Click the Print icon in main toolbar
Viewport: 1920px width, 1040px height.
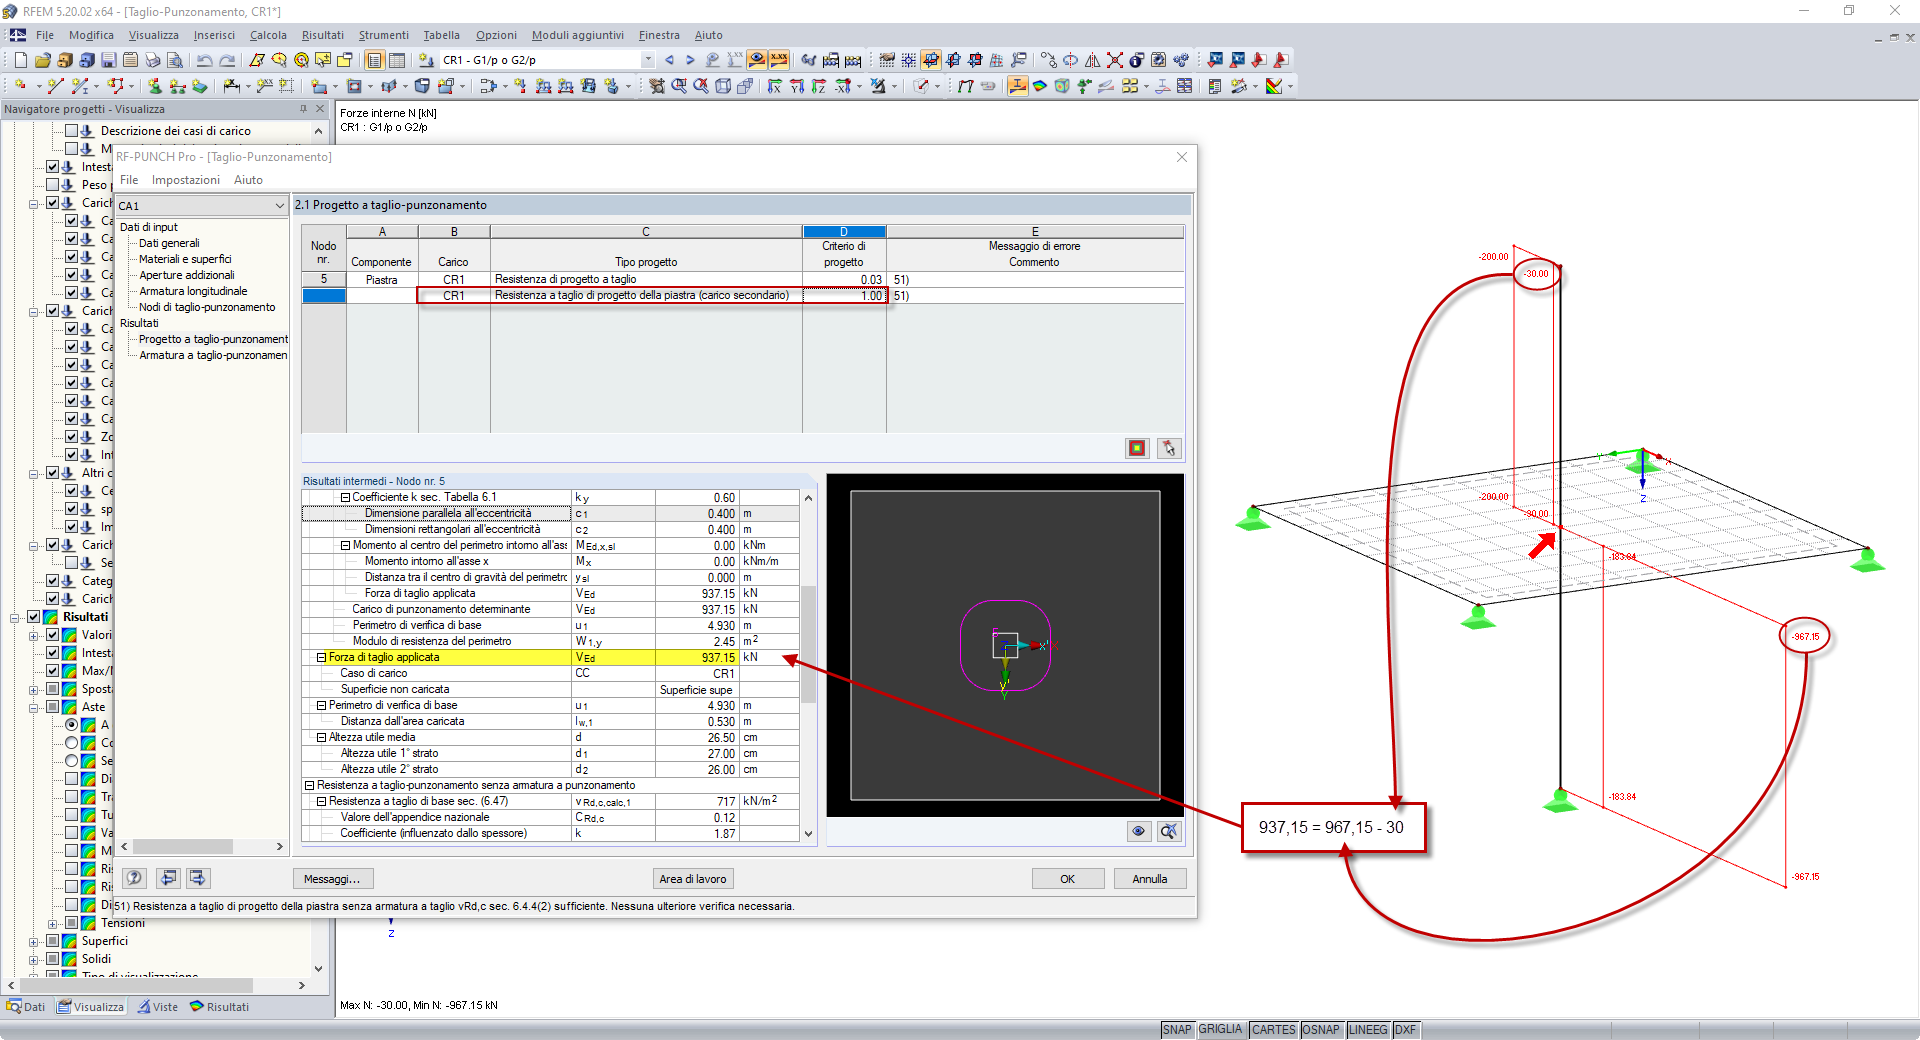[153, 60]
